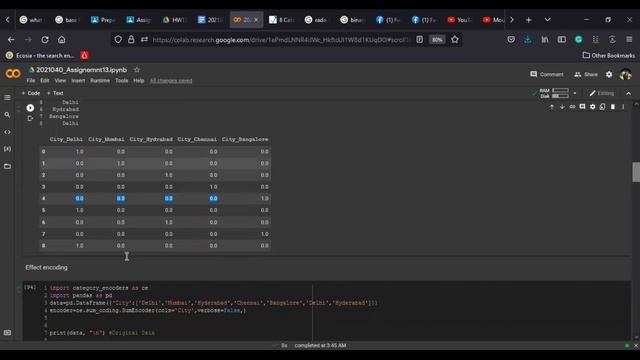Screen dimensions: 640x360
Task: Reload the page in the browser
Action: click(45, 40)
